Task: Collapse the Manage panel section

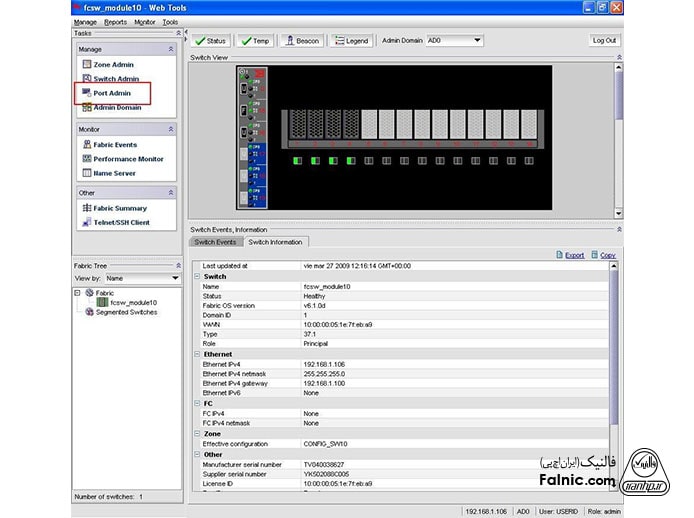Action: pos(170,49)
